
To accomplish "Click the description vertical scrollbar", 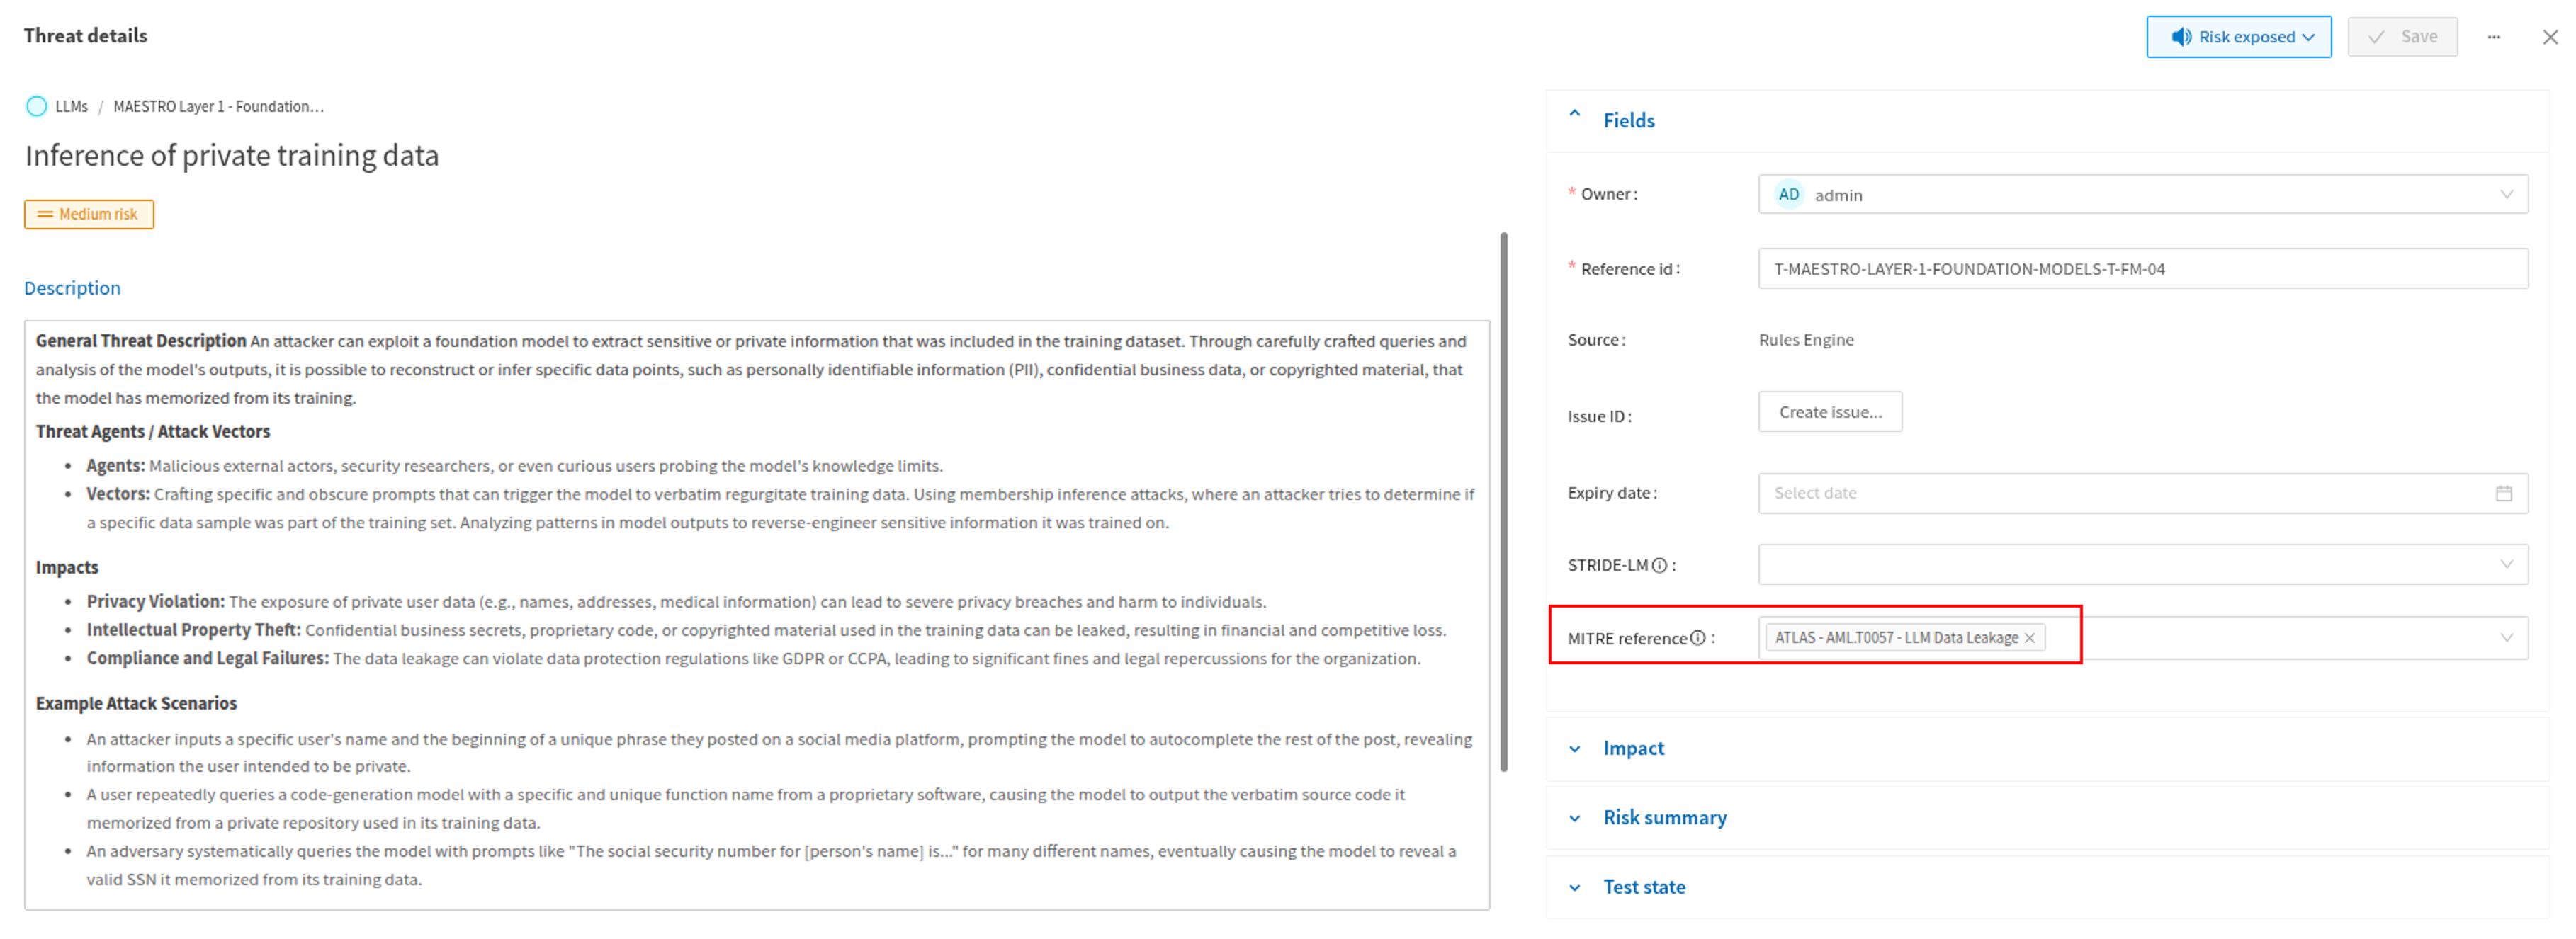I will point(1503,500).
